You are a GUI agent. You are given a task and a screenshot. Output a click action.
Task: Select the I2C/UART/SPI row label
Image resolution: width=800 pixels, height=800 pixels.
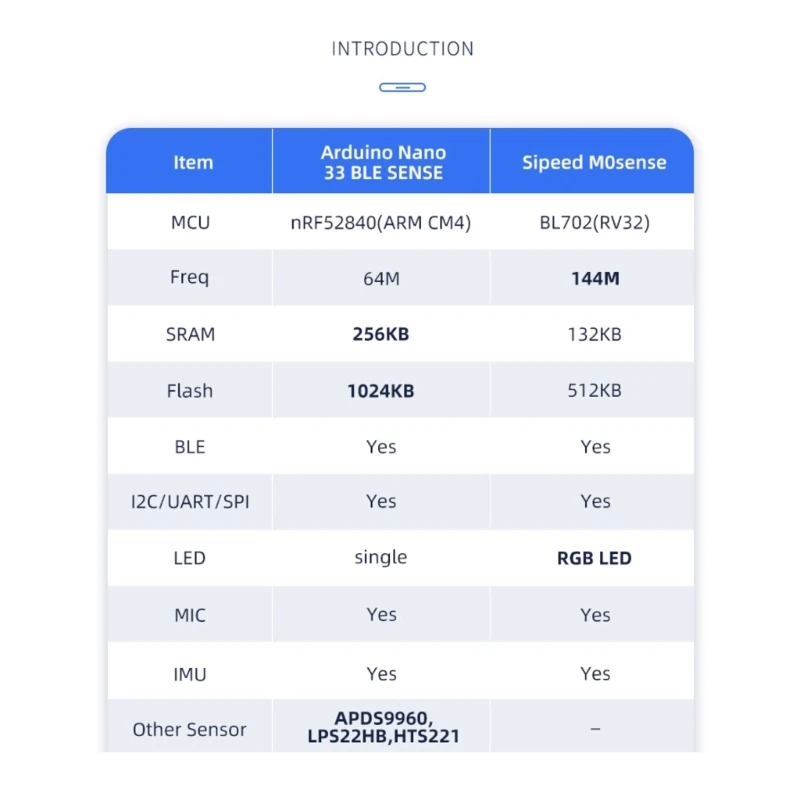[190, 502]
